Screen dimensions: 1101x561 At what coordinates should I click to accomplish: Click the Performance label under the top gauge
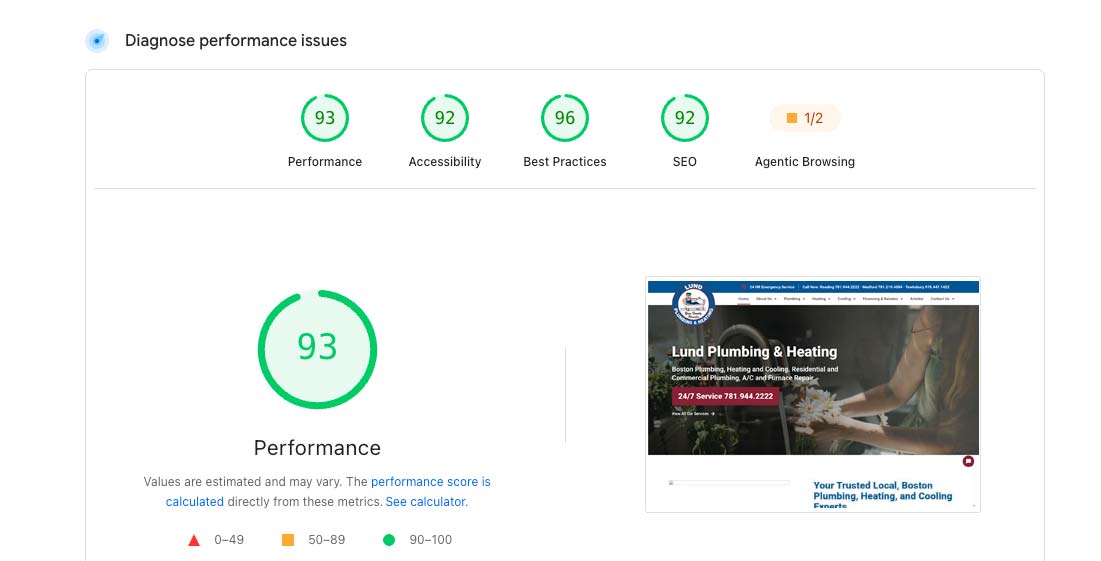[x=324, y=161]
